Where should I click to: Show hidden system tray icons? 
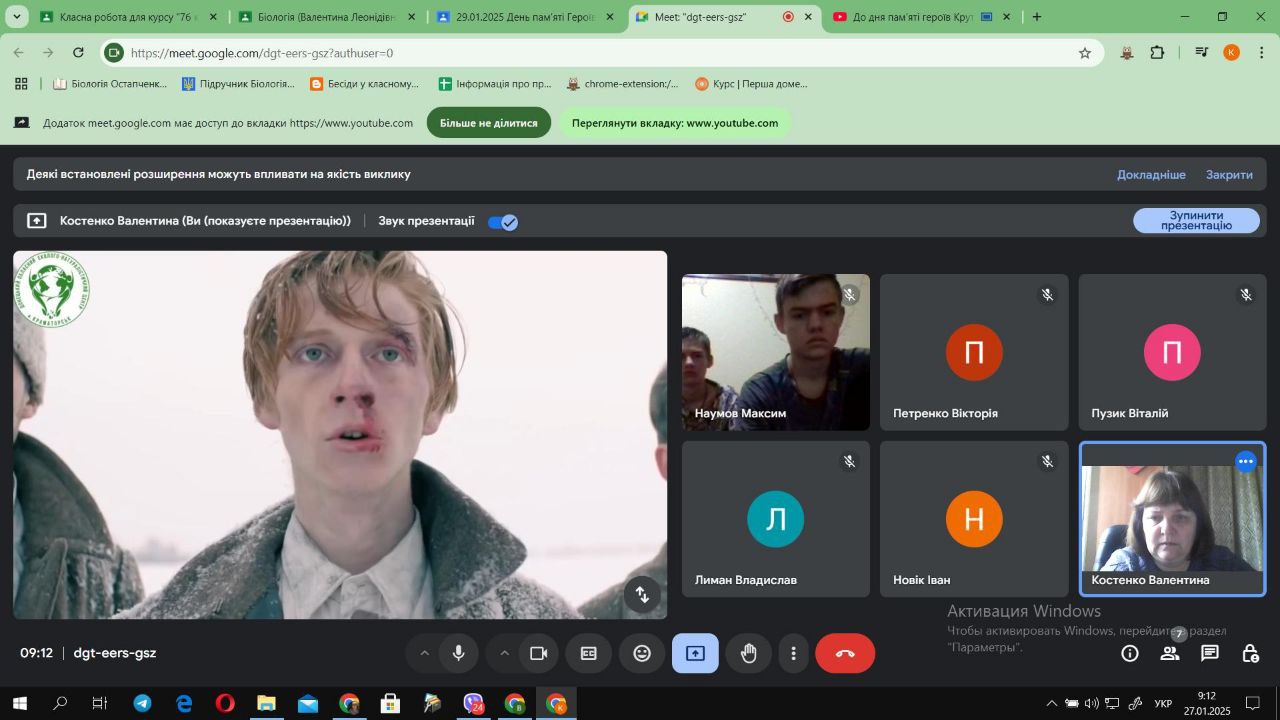1051,704
